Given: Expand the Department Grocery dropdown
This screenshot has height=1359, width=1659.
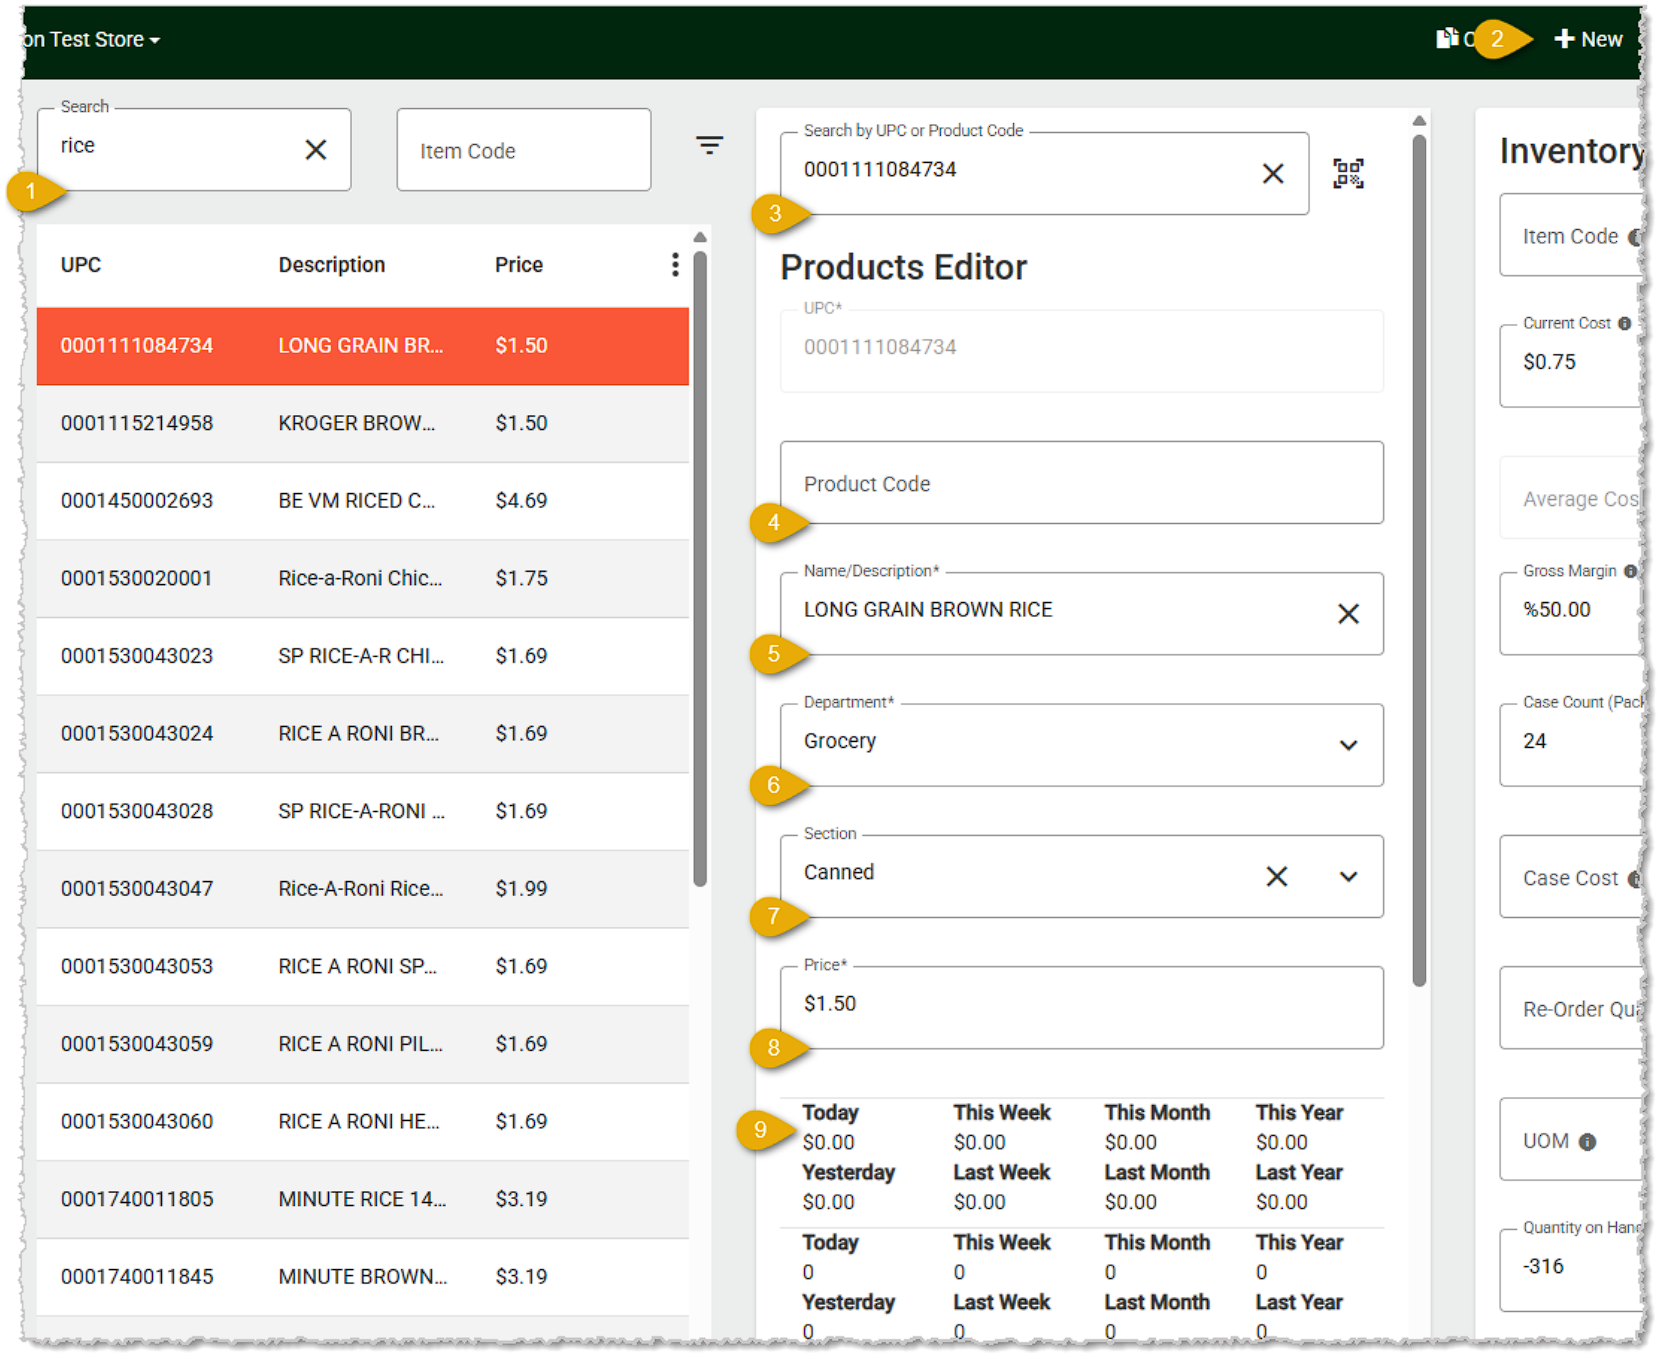Looking at the screenshot, I should click(1348, 746).
